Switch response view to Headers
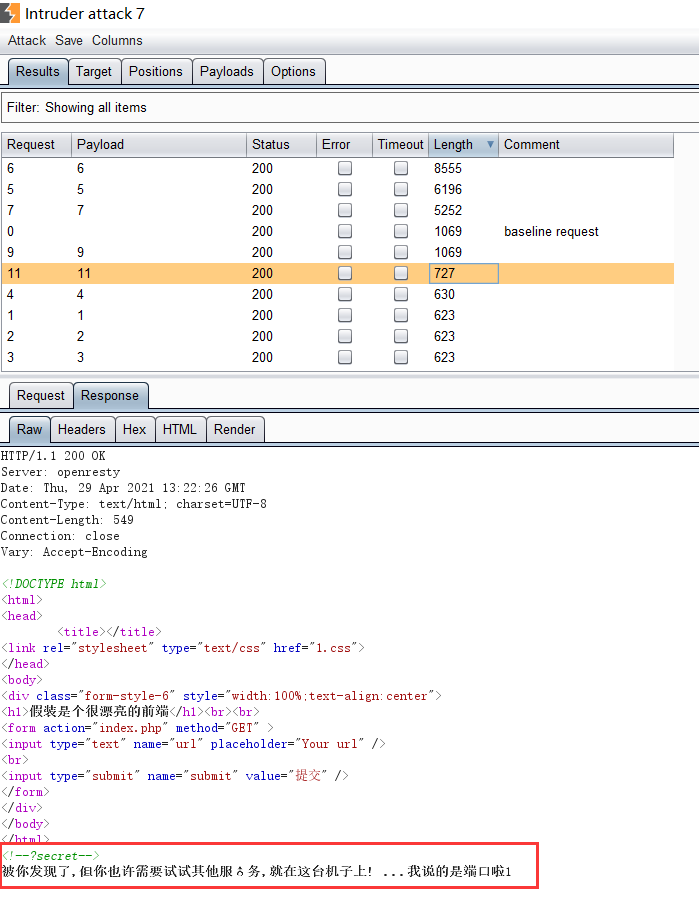 pyautogui.click(x=81, y=429)
